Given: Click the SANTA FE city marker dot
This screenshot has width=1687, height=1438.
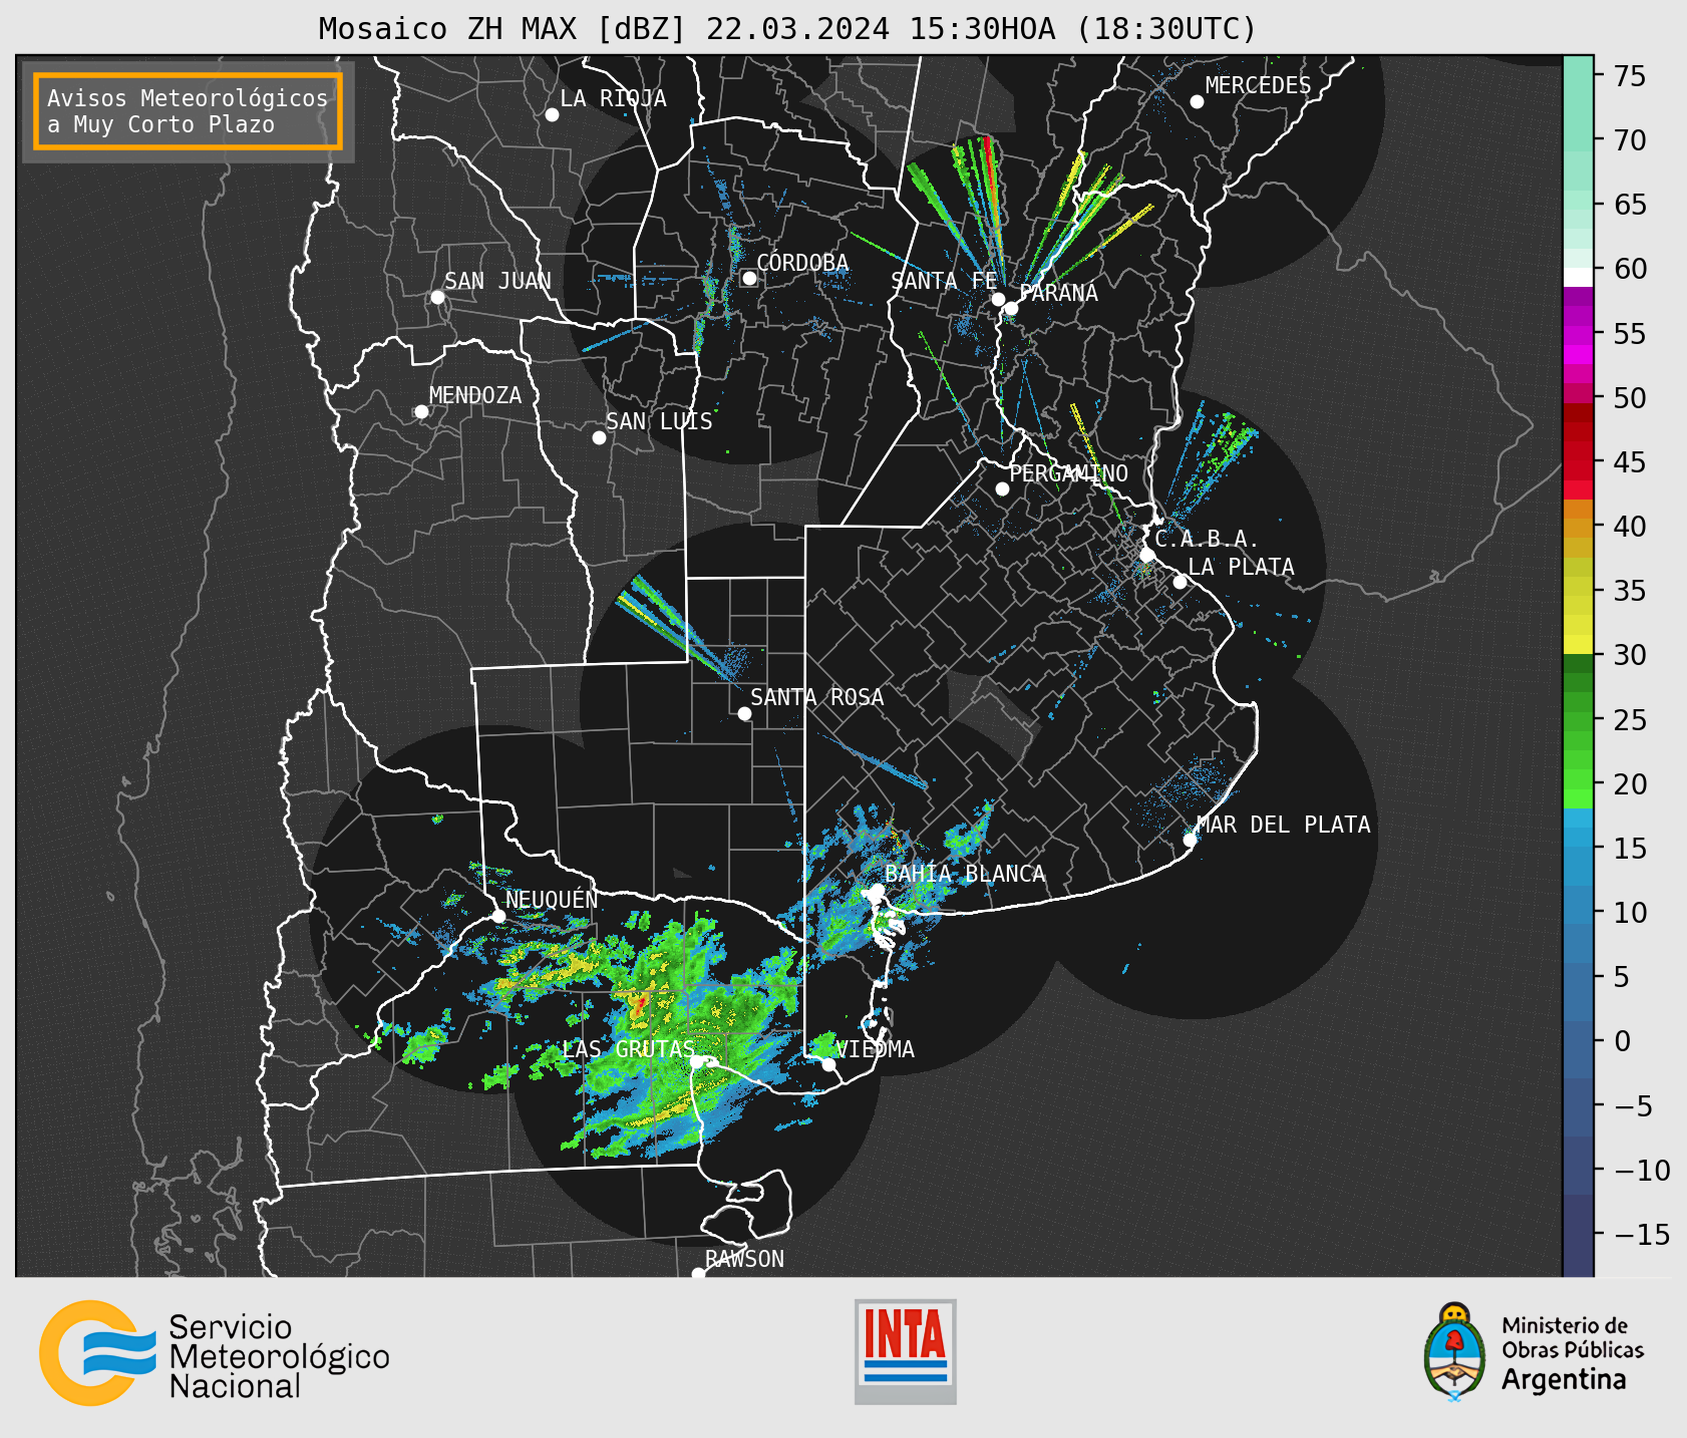Looking at the screenshot, I should 998,299.
